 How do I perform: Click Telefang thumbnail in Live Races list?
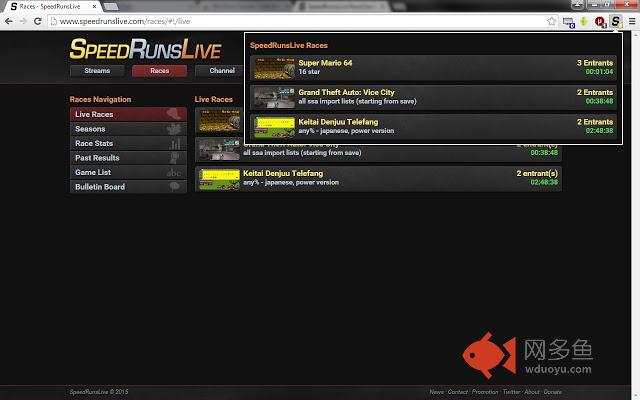[x=219, y=179]
